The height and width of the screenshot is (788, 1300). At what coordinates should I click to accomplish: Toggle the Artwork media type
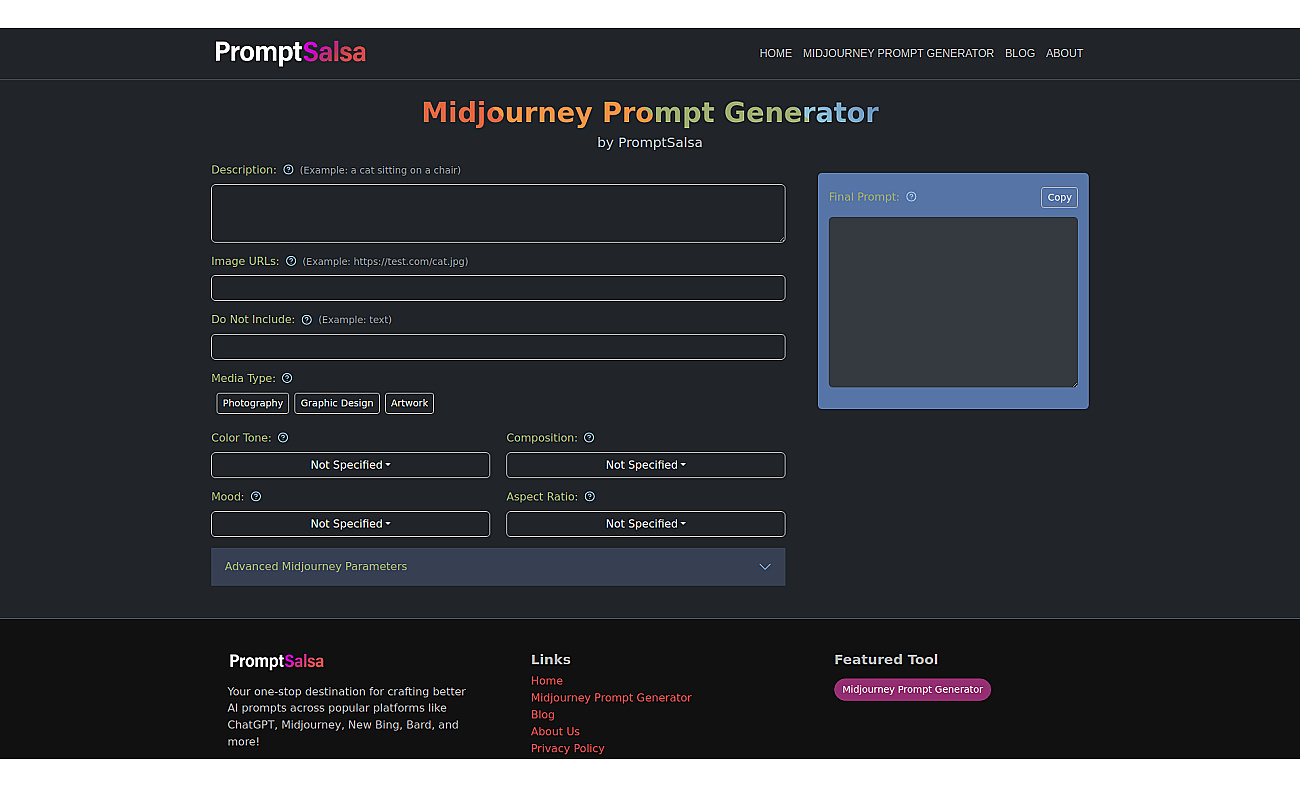tap(410, 403)
